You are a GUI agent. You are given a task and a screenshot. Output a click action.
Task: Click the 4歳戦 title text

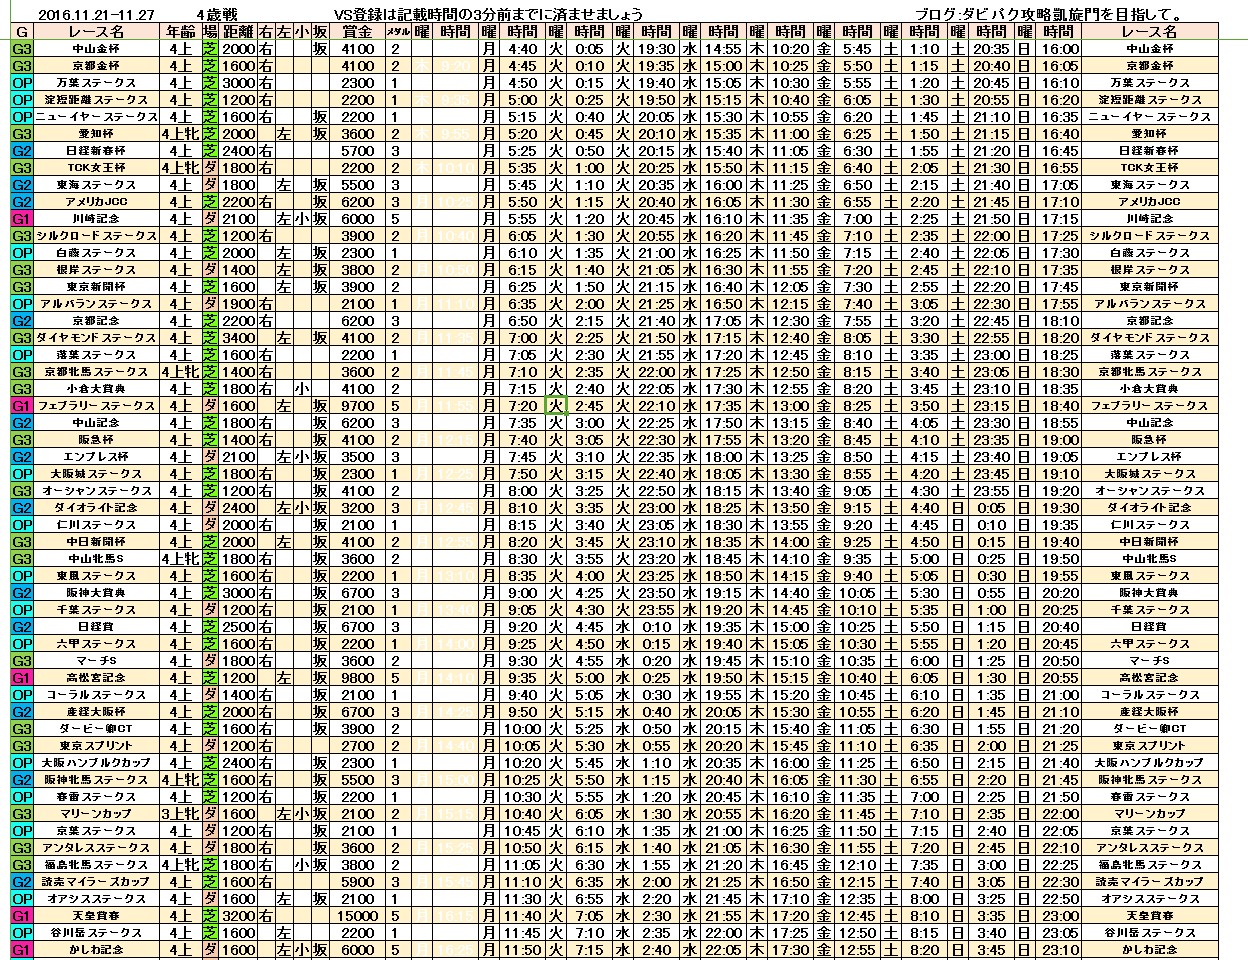point(218,14)
